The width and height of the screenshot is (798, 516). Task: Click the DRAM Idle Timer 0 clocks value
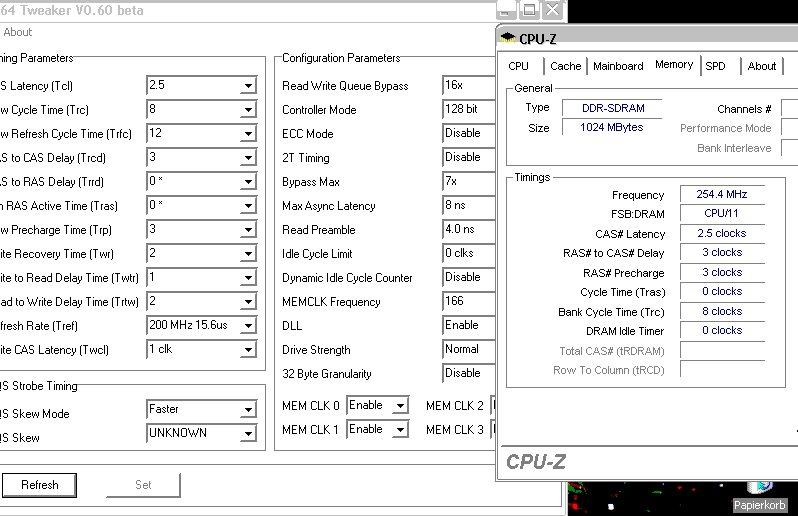[722, 331]
